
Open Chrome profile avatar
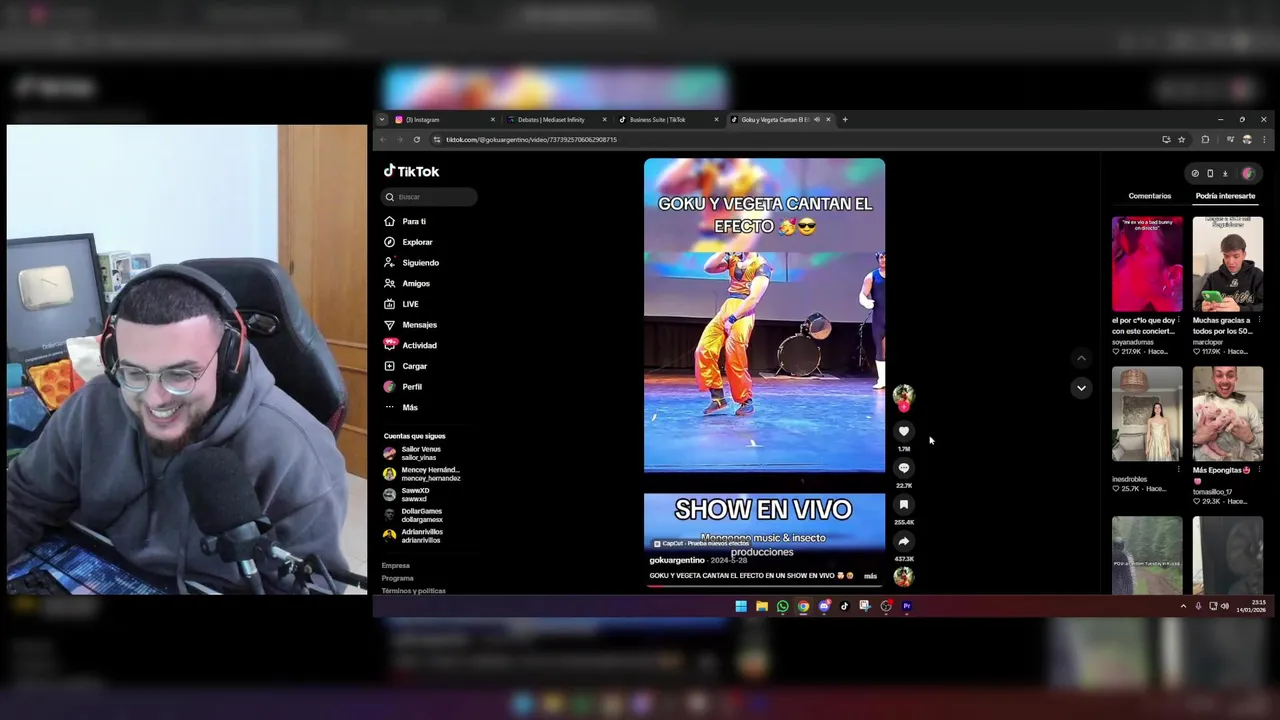[x=1247, y=140]
